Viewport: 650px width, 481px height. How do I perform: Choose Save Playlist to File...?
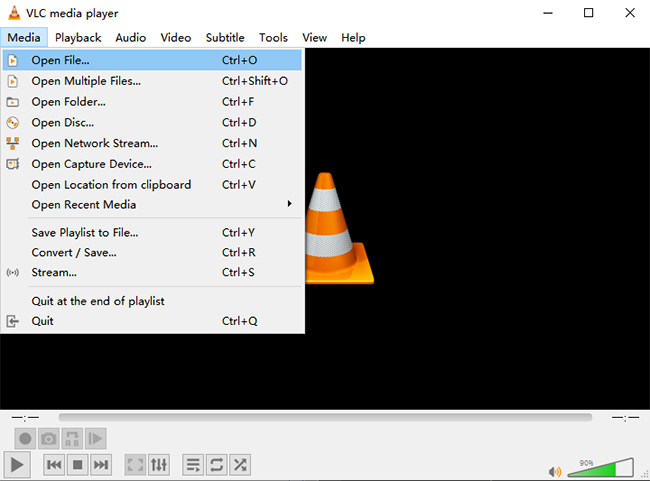pyautogui.click(x=152, y=233)
